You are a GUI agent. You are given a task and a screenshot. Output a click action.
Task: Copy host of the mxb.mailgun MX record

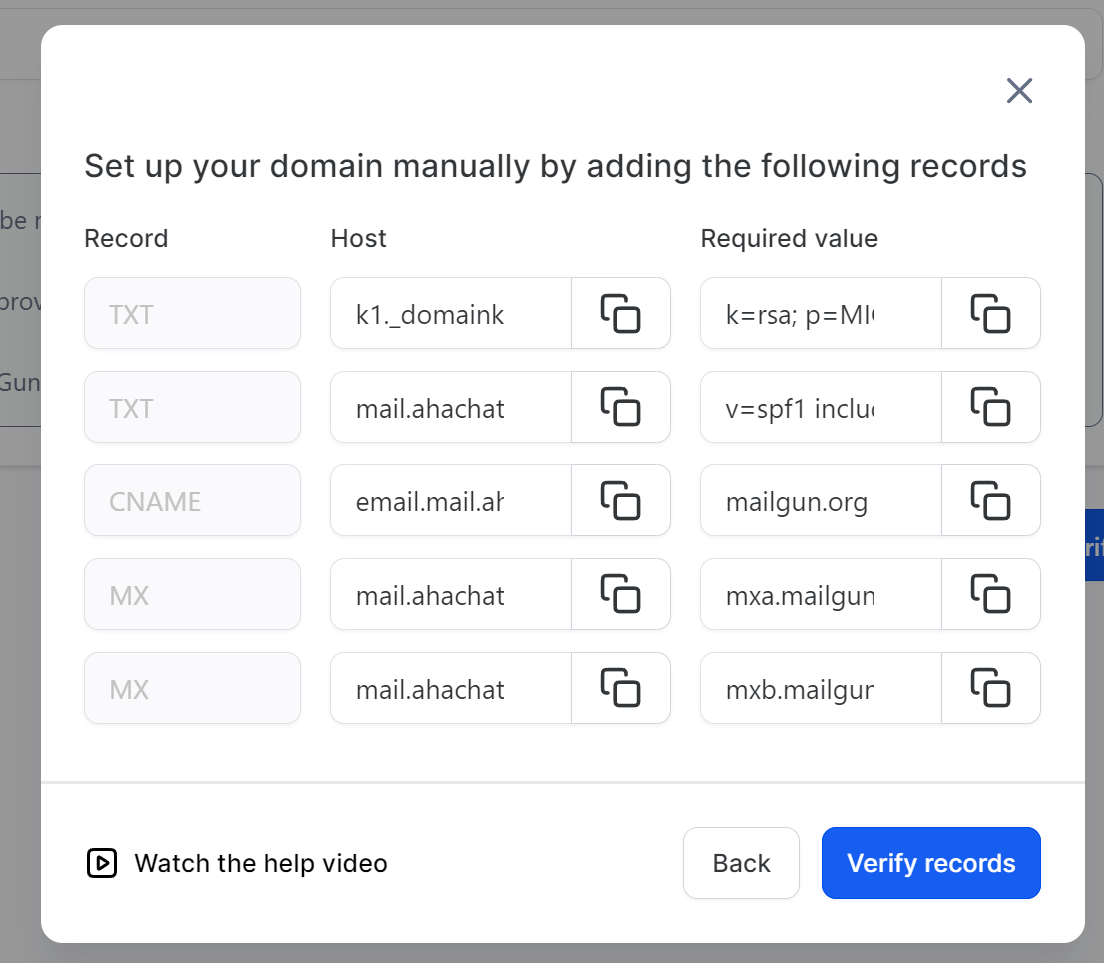(620, 688)
